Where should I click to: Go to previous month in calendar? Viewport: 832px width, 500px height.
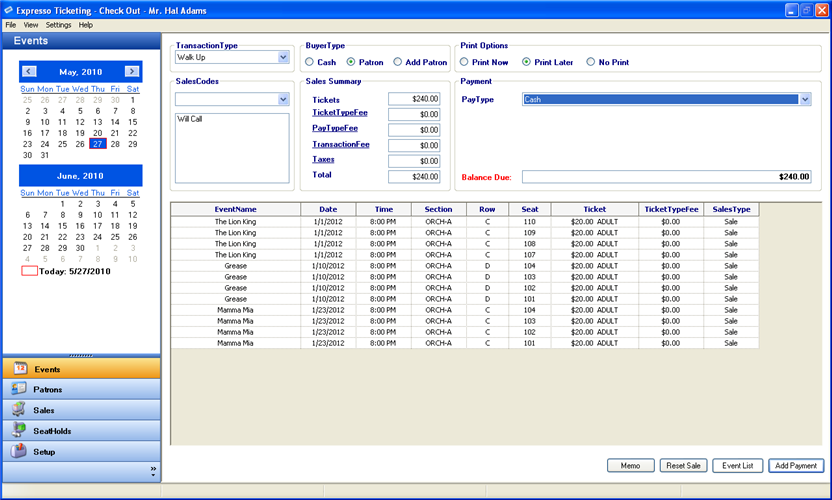click(x=30, y=72)
